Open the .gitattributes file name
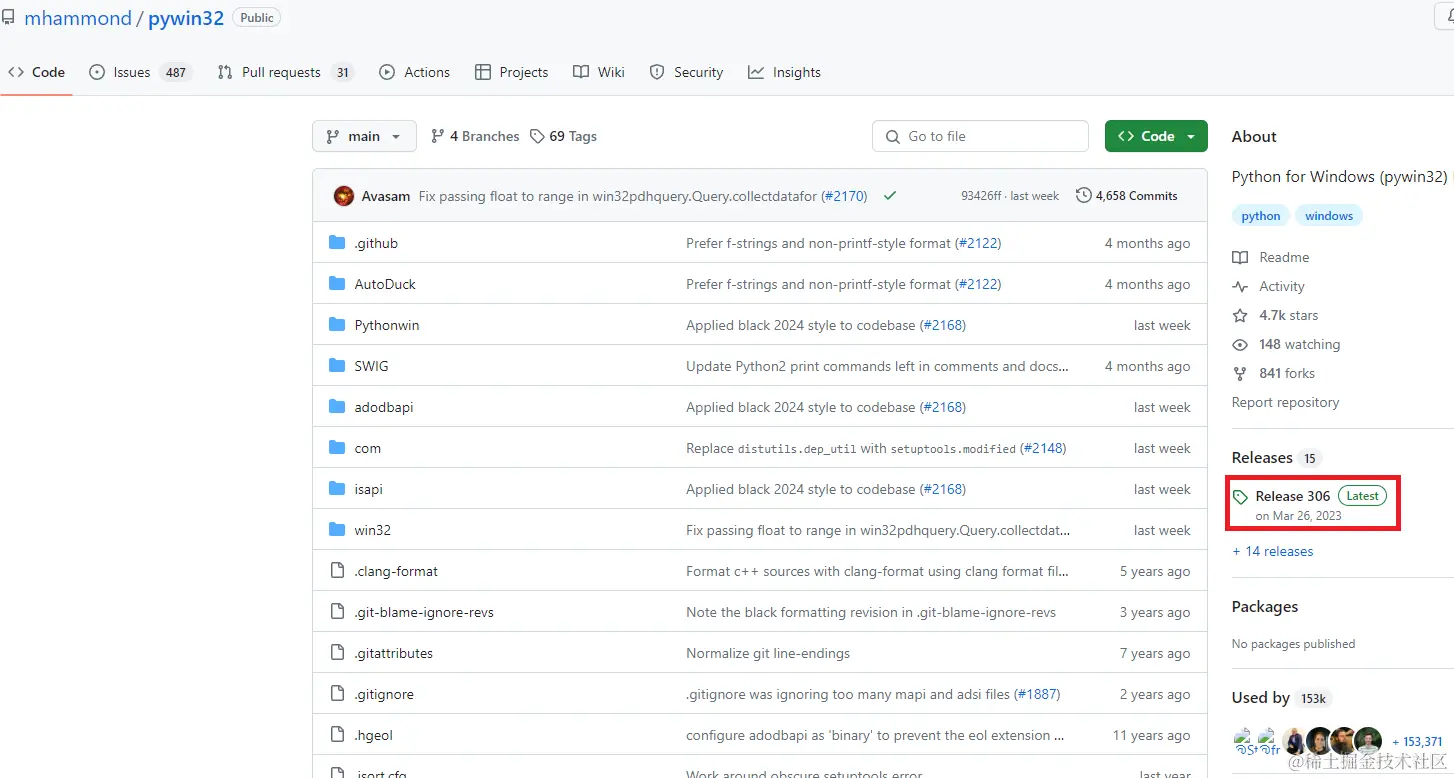This screenshot has height=778, width=1454. click(x=394, y=653)
